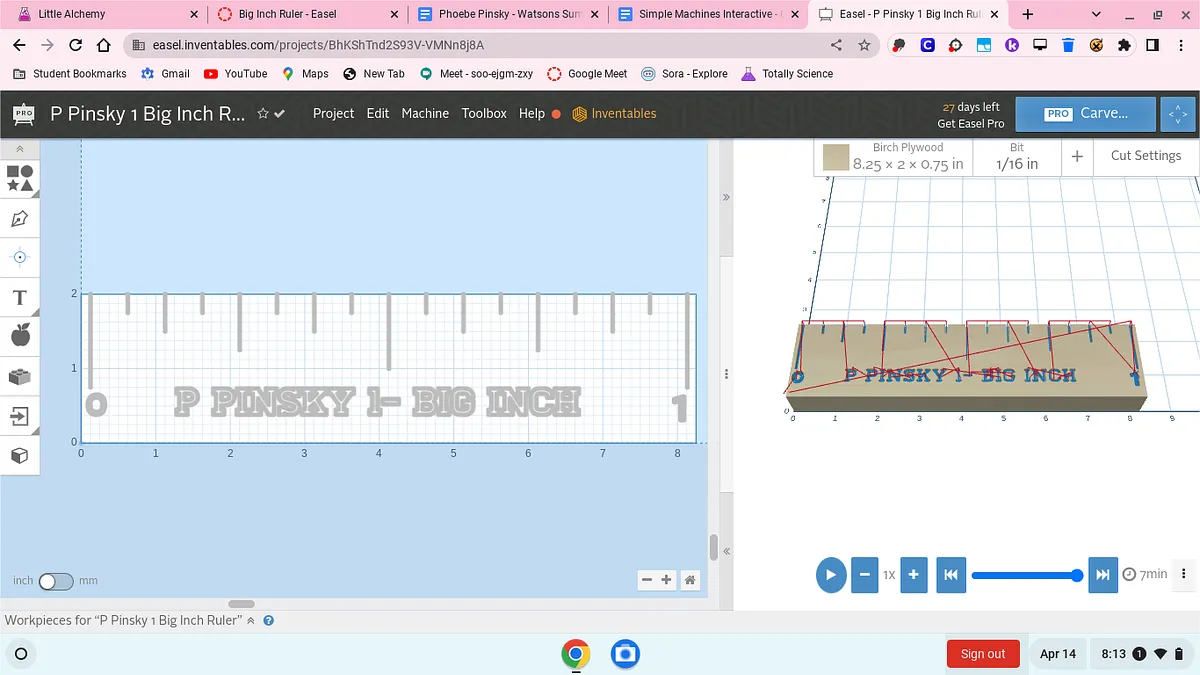Open the Machine menu
Screen dimensions: 1200x675
coord(425,114)
